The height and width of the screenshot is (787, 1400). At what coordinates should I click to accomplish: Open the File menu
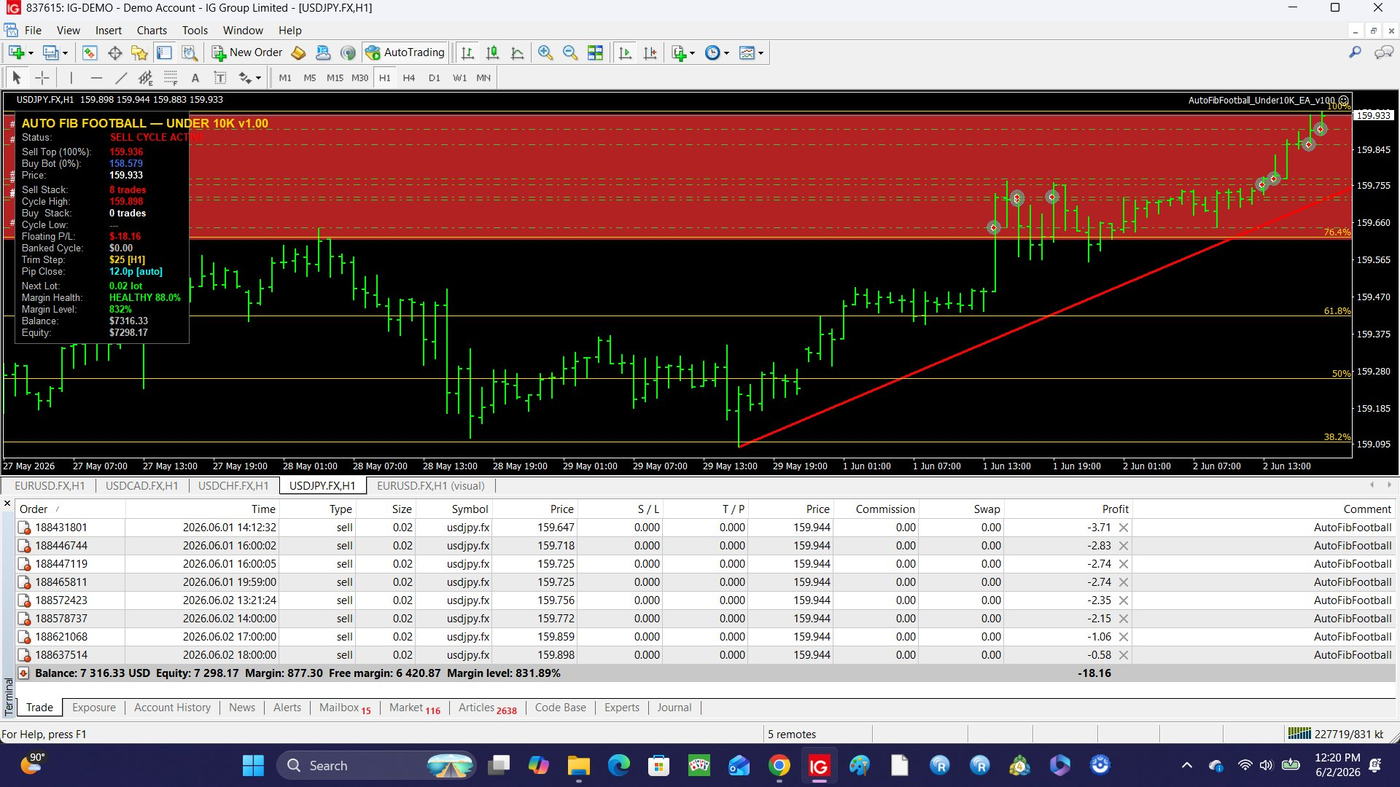pyautogui.click(x=33, y=30)
